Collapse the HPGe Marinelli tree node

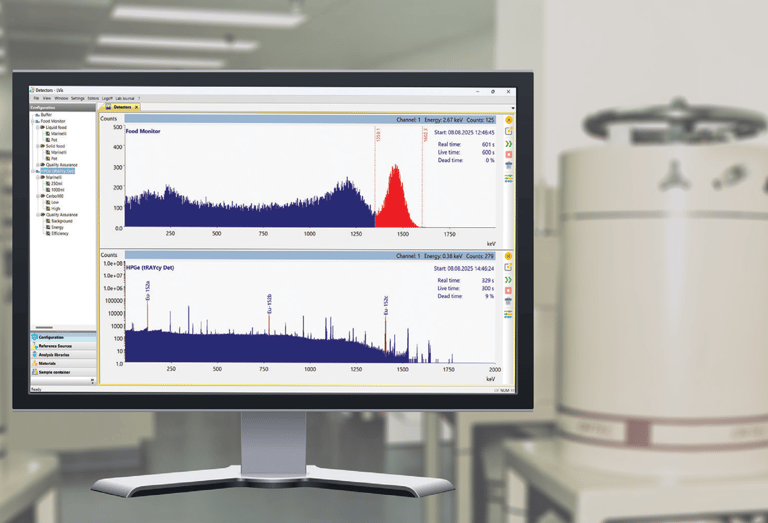38,177
